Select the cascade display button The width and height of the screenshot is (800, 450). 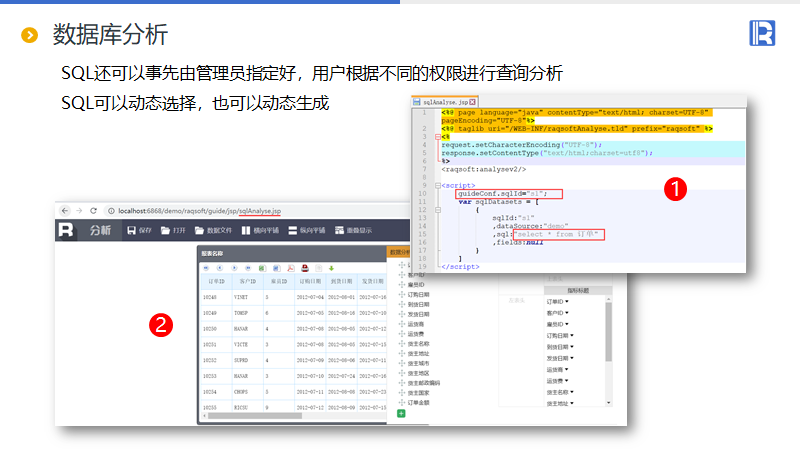(x=353, y=231)
